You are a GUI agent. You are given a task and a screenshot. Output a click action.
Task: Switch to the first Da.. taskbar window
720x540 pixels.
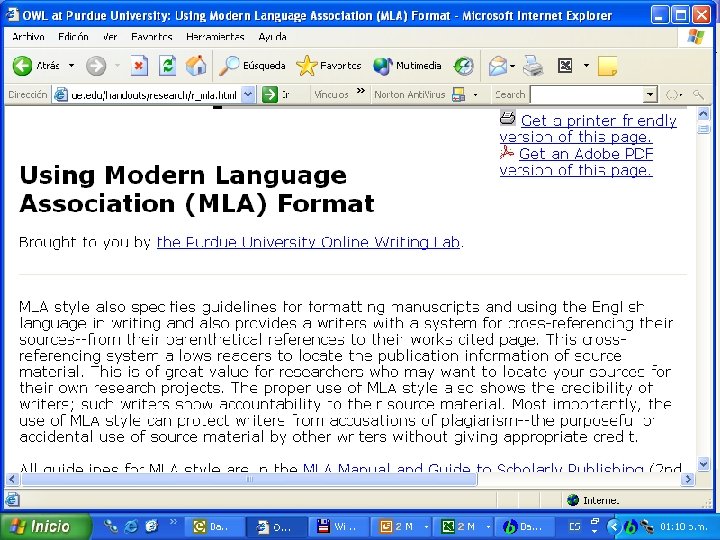tap(214, 527)
